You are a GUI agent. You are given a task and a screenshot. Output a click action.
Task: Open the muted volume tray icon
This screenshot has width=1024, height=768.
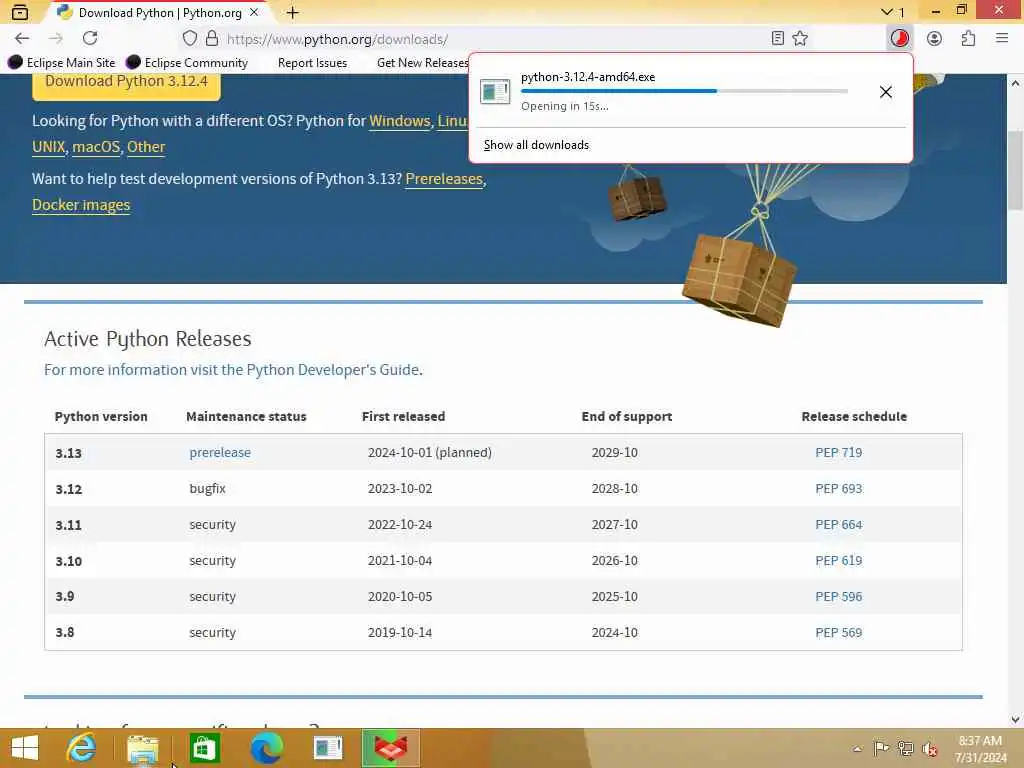[929, 748]
